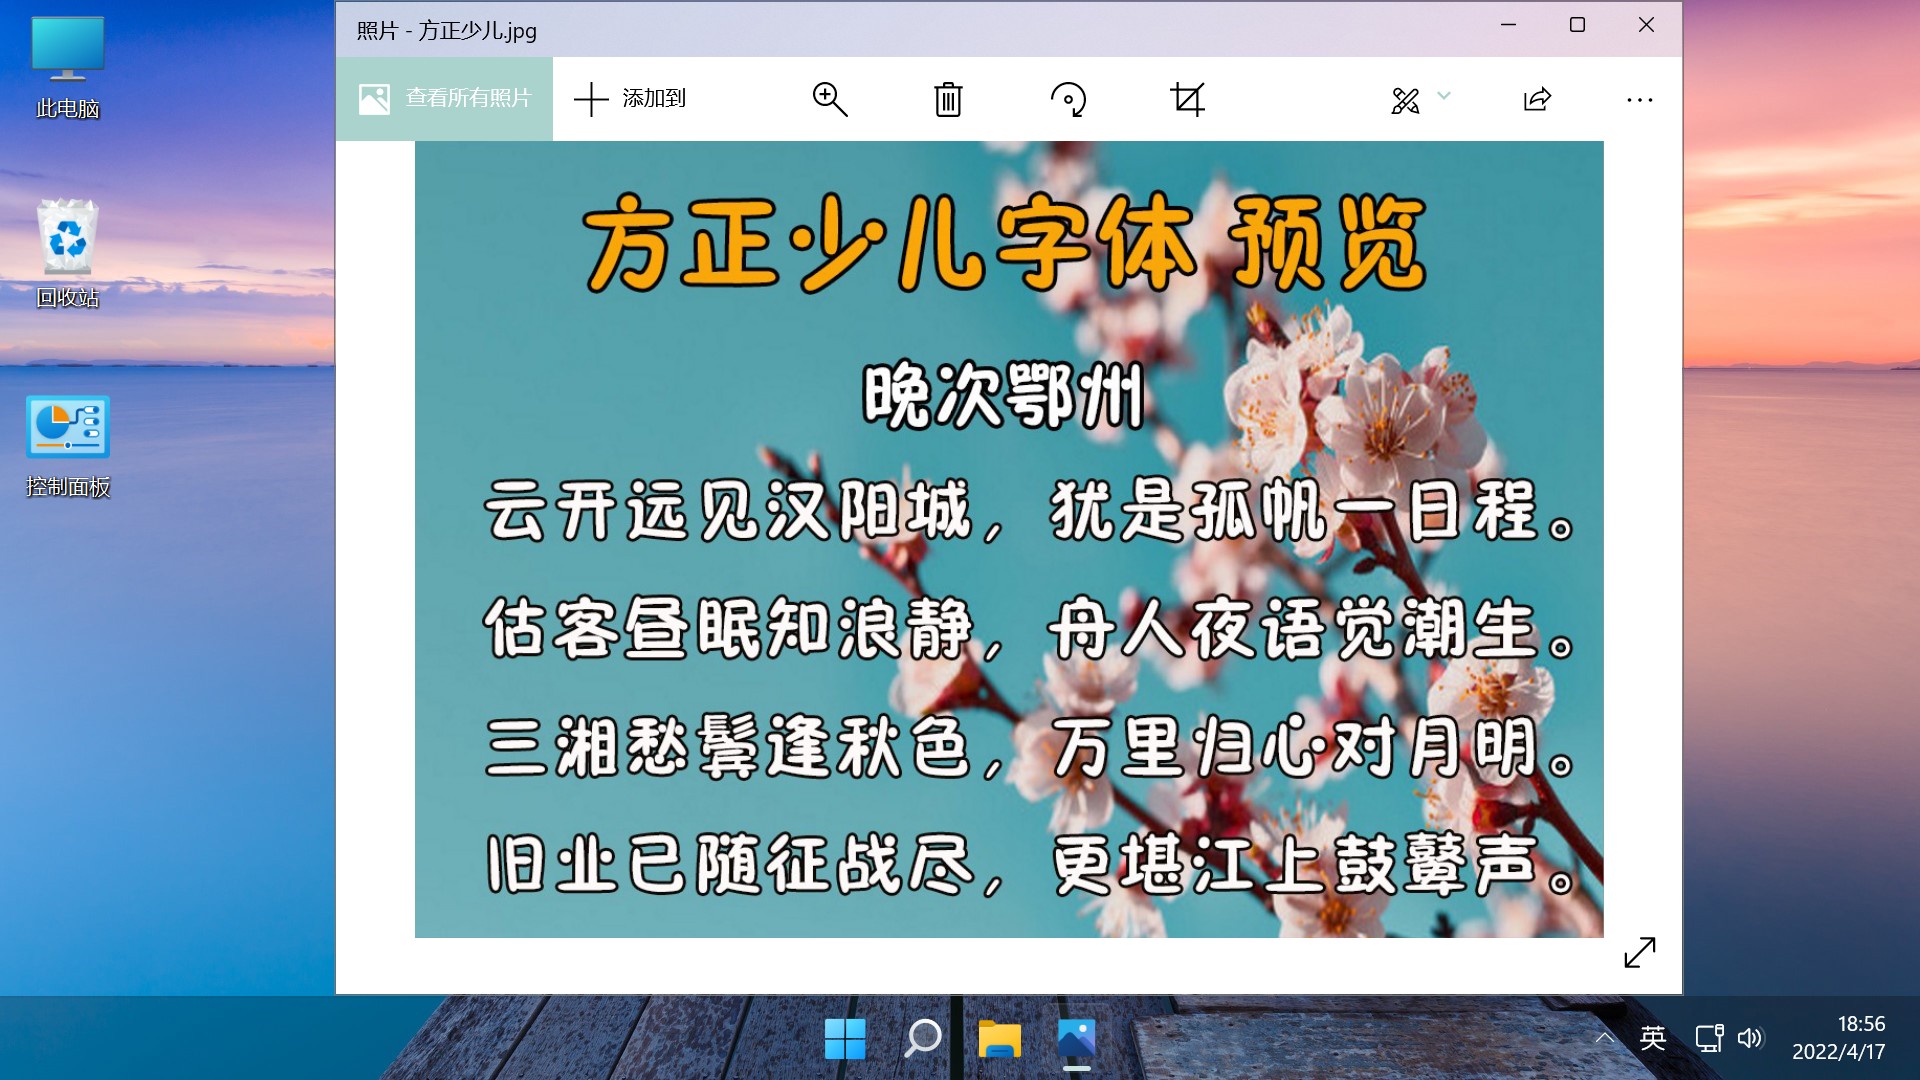Toggle the 英 input method indicator
The height and width of the screenshot is (1080, 1920).
pos(1653,1038)
